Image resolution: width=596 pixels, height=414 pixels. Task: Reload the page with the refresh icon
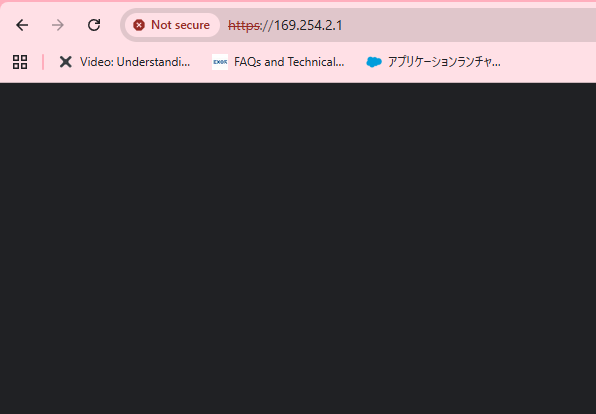point(94,25)
